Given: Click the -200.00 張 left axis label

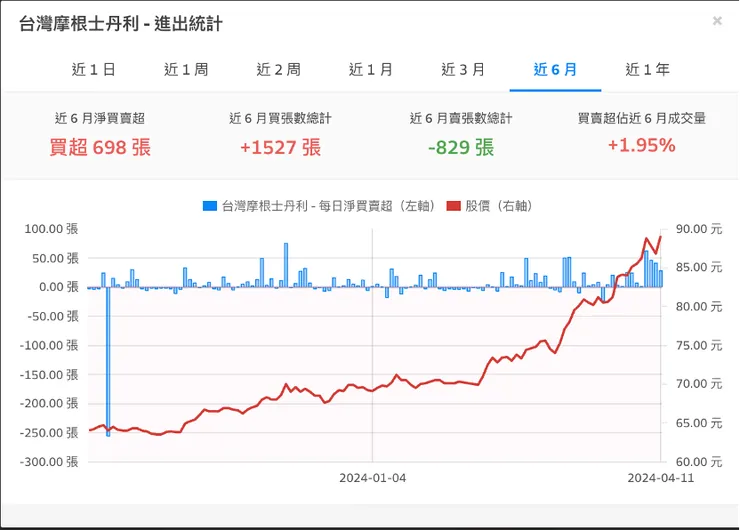Looking at the screenshot, I should point(49,404).
